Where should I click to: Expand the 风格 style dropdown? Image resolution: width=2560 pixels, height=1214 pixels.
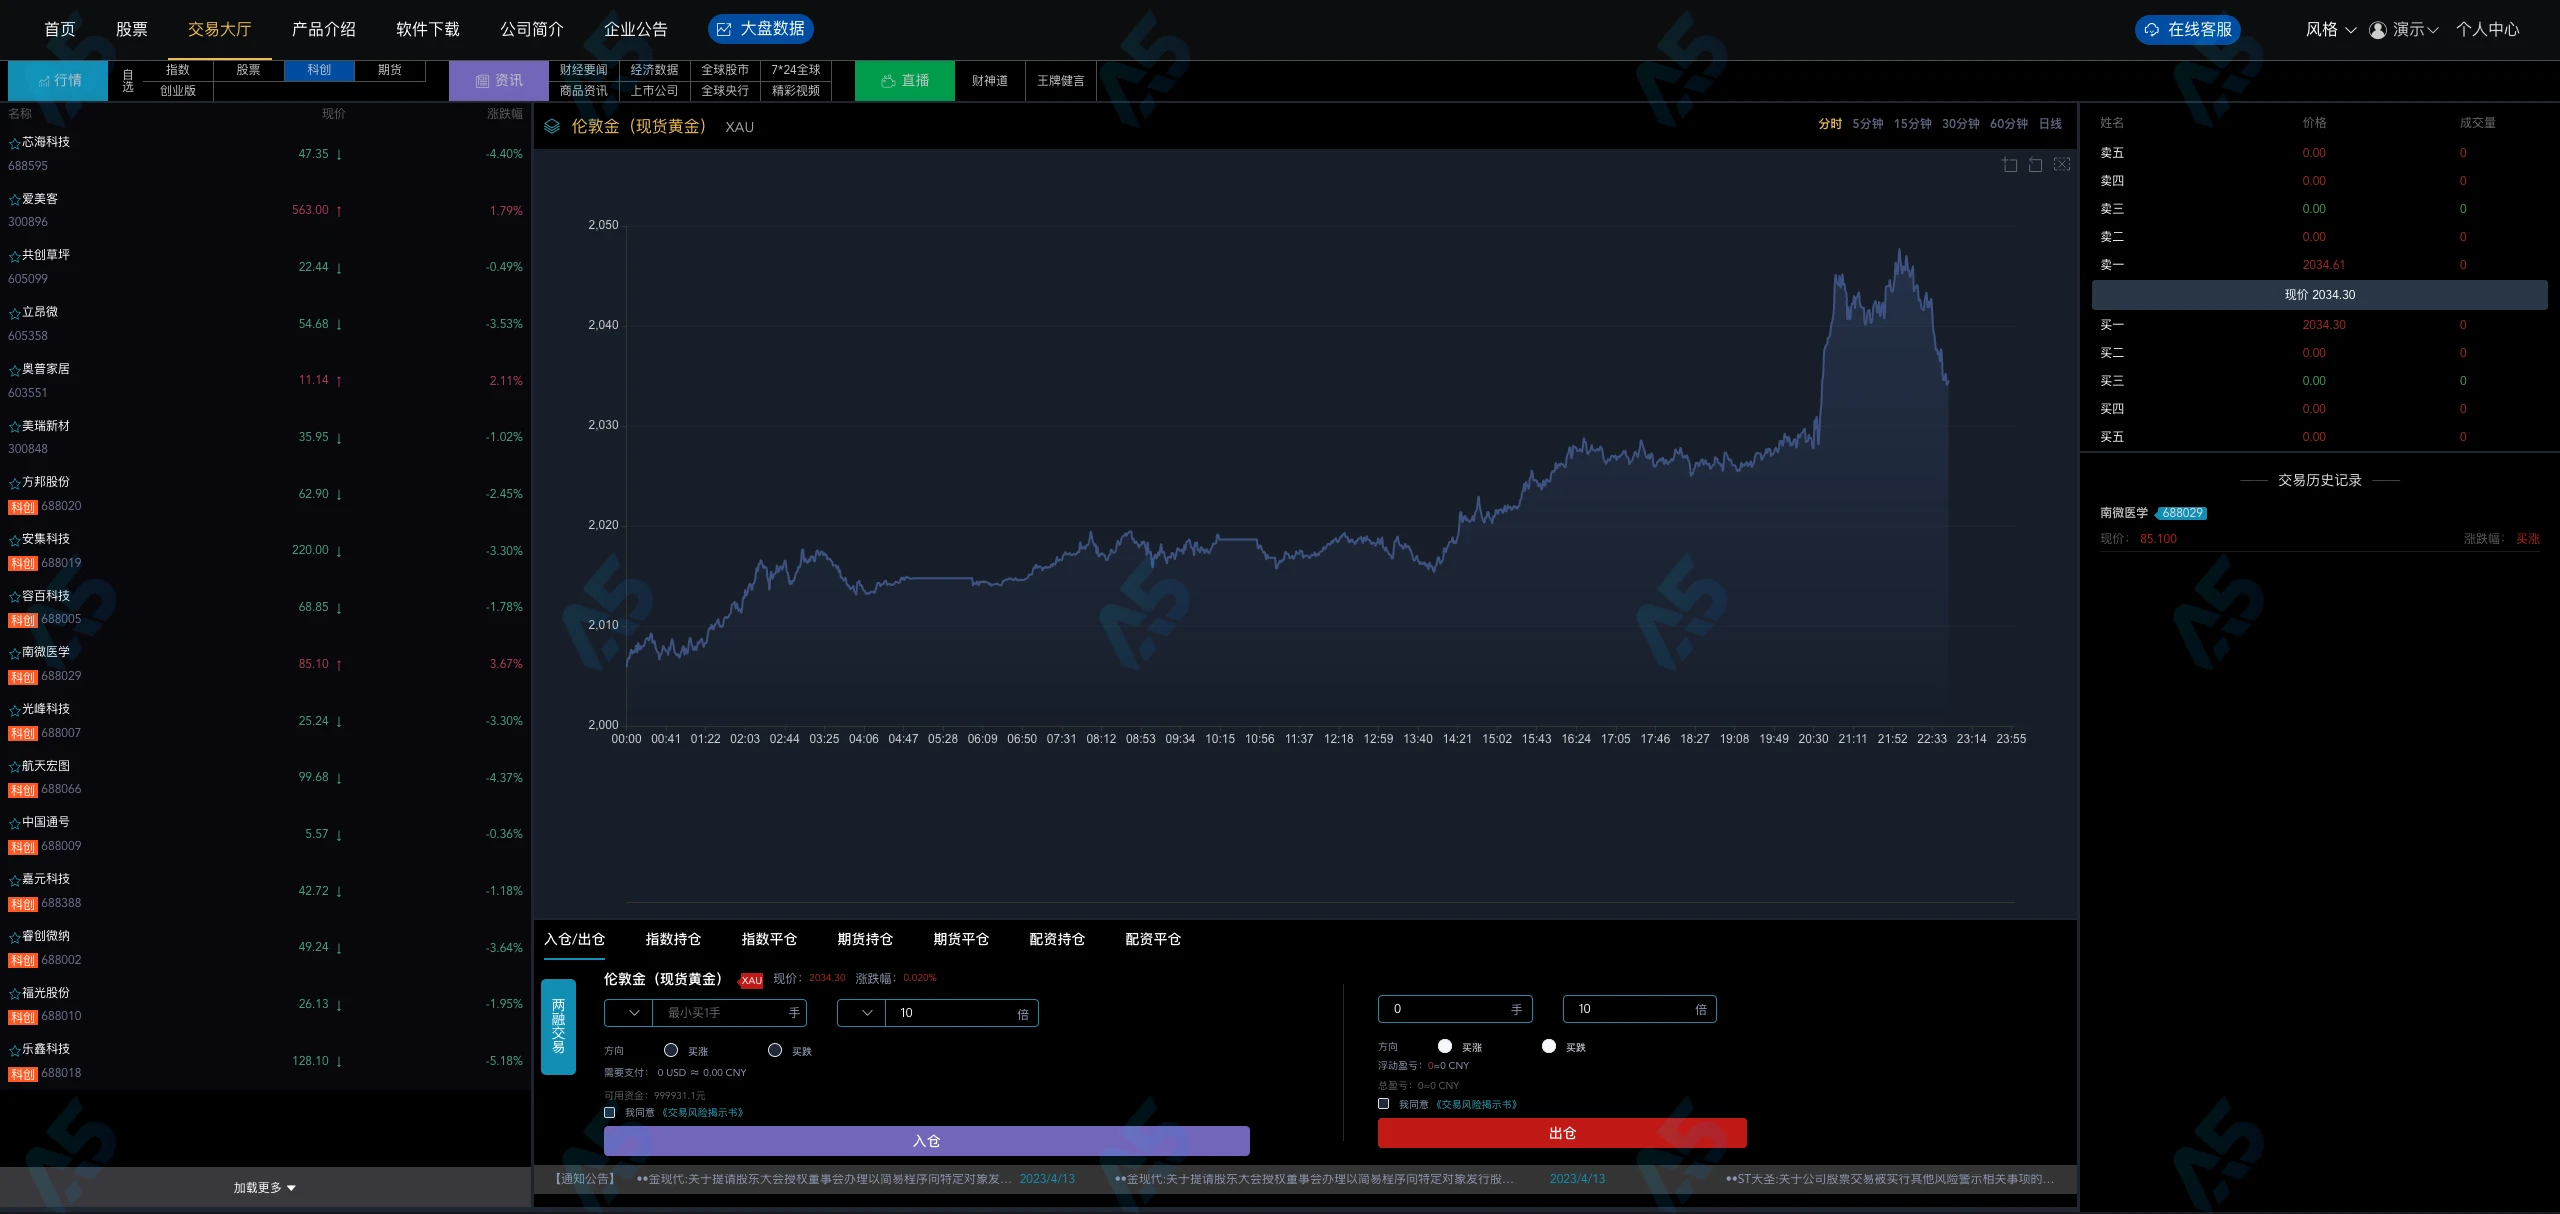[2330, 30]
